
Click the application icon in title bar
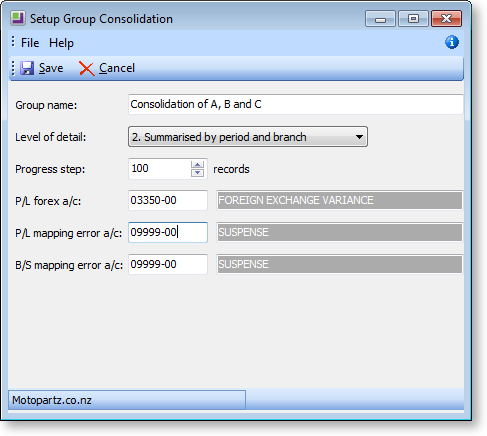click(18, 19)
